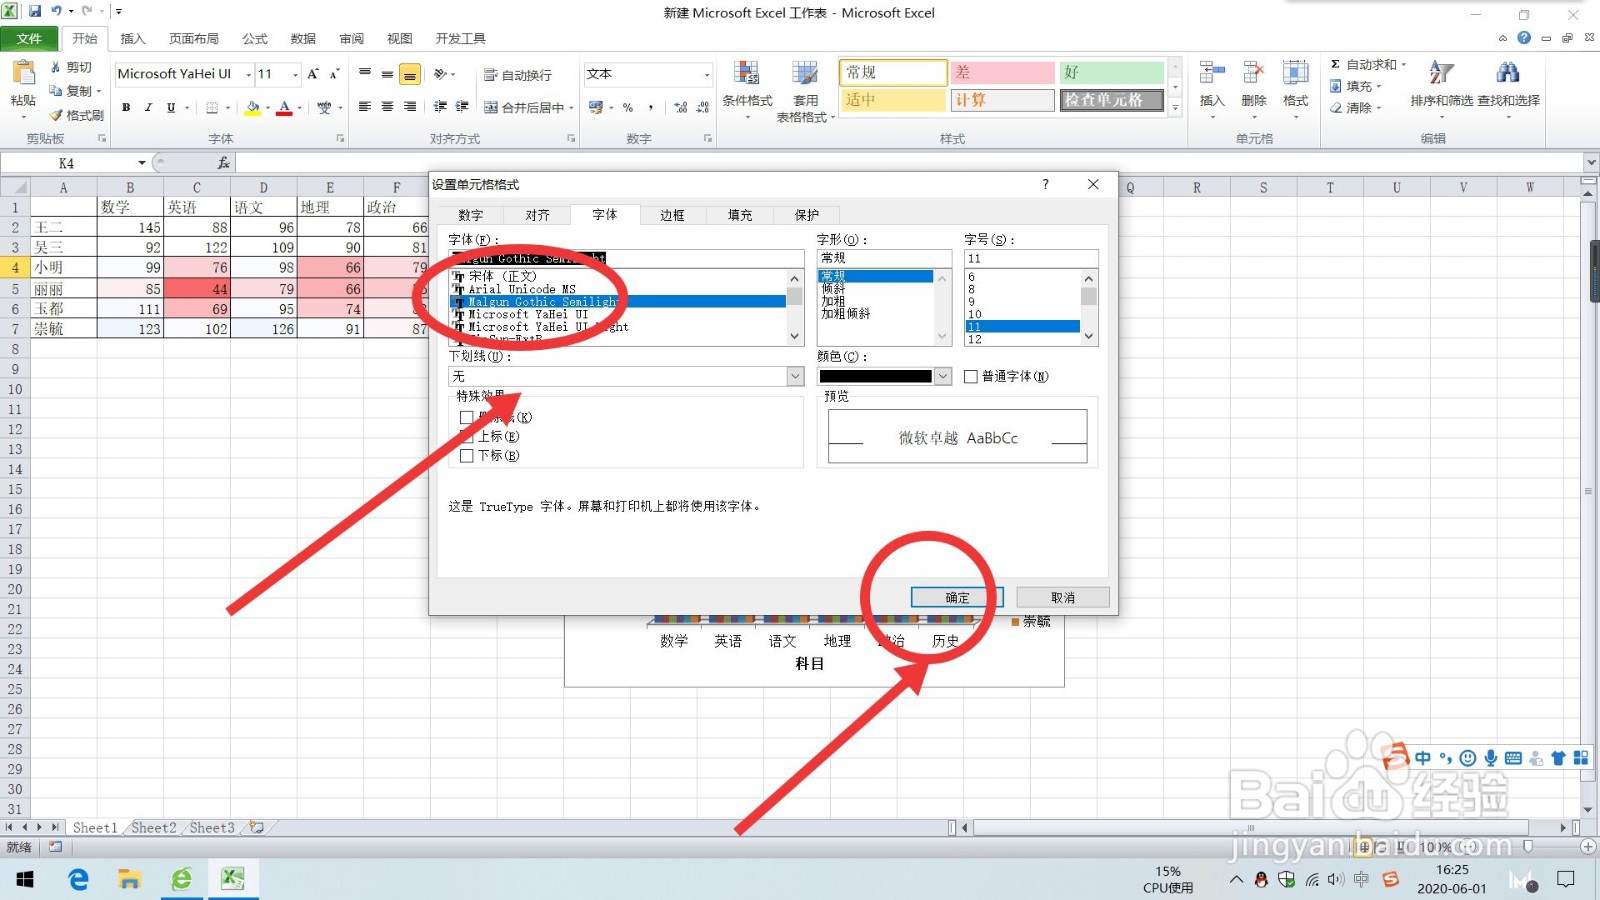Click the fill color paint bucket icon

point(253,107)
